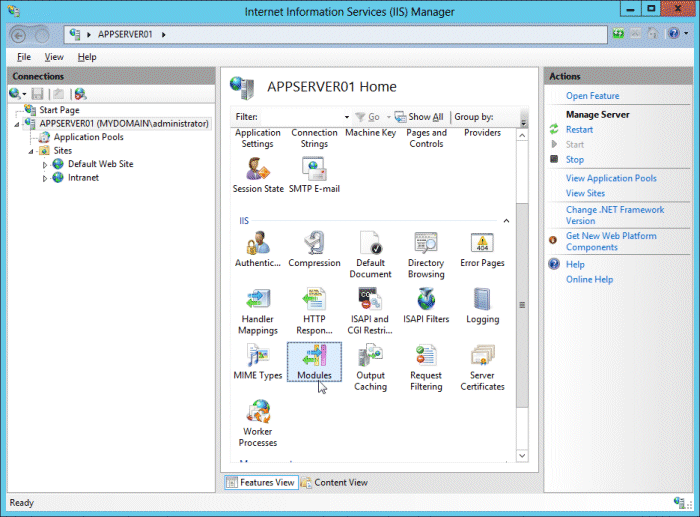This screenshot has height=517, width=700.
Task: Open the Pages and Controls feature
Action: tap(426, 138)
